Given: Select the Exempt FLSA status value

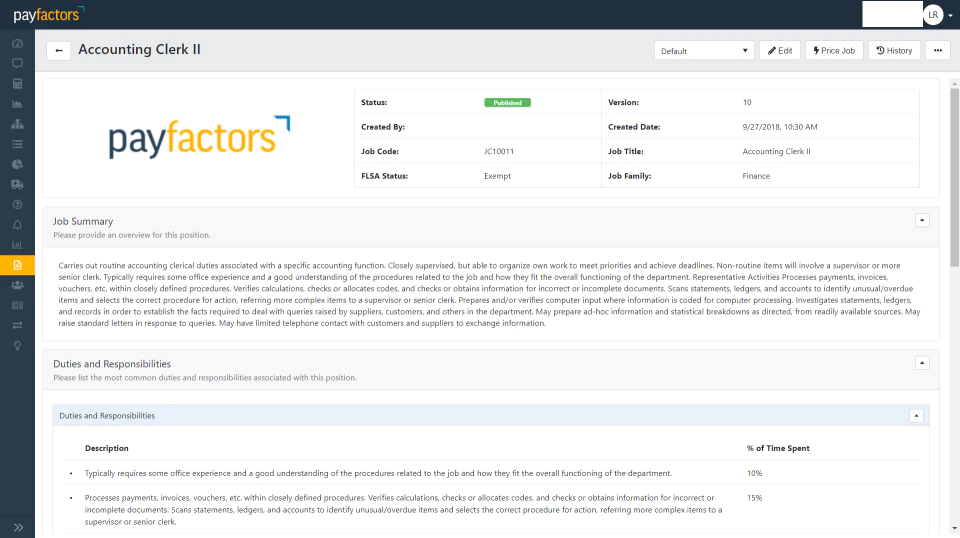Looking at the screenshot, I should tap(497, 176).
